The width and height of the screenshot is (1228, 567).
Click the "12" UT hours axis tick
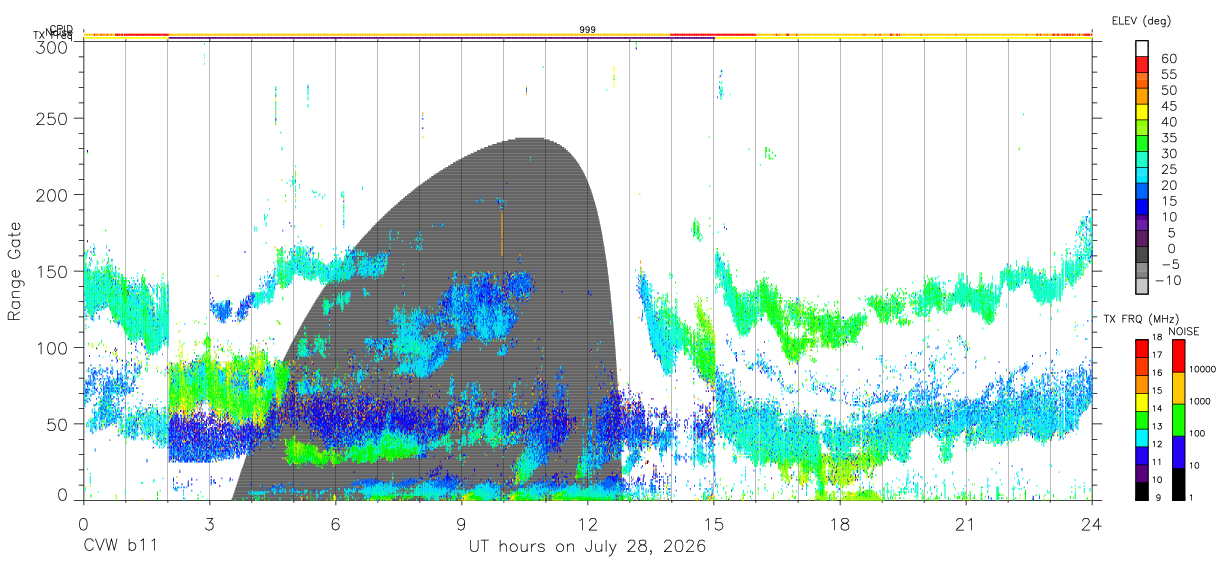(x=588, y=525)
